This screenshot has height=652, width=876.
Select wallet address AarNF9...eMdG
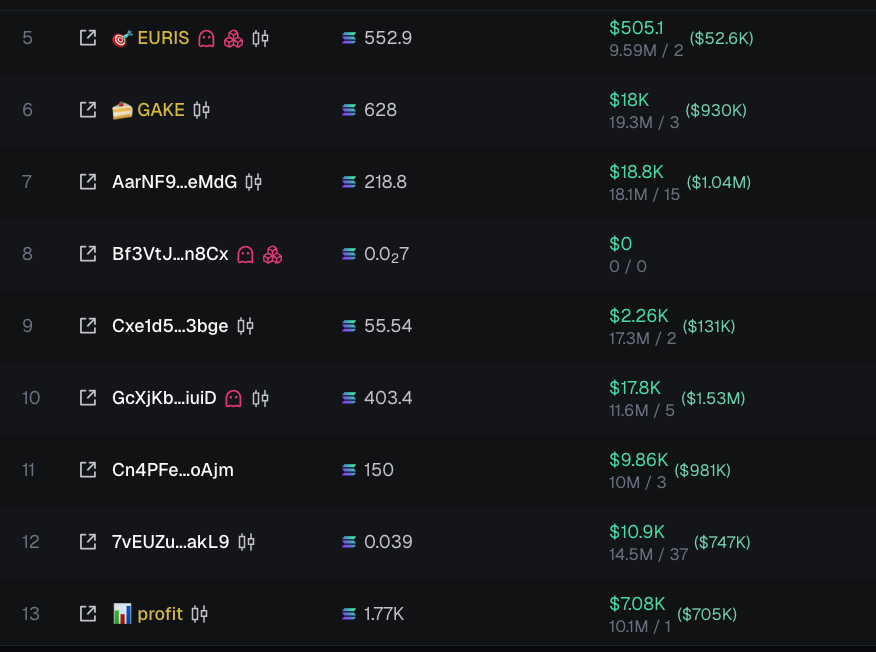[x=174, y=182]
